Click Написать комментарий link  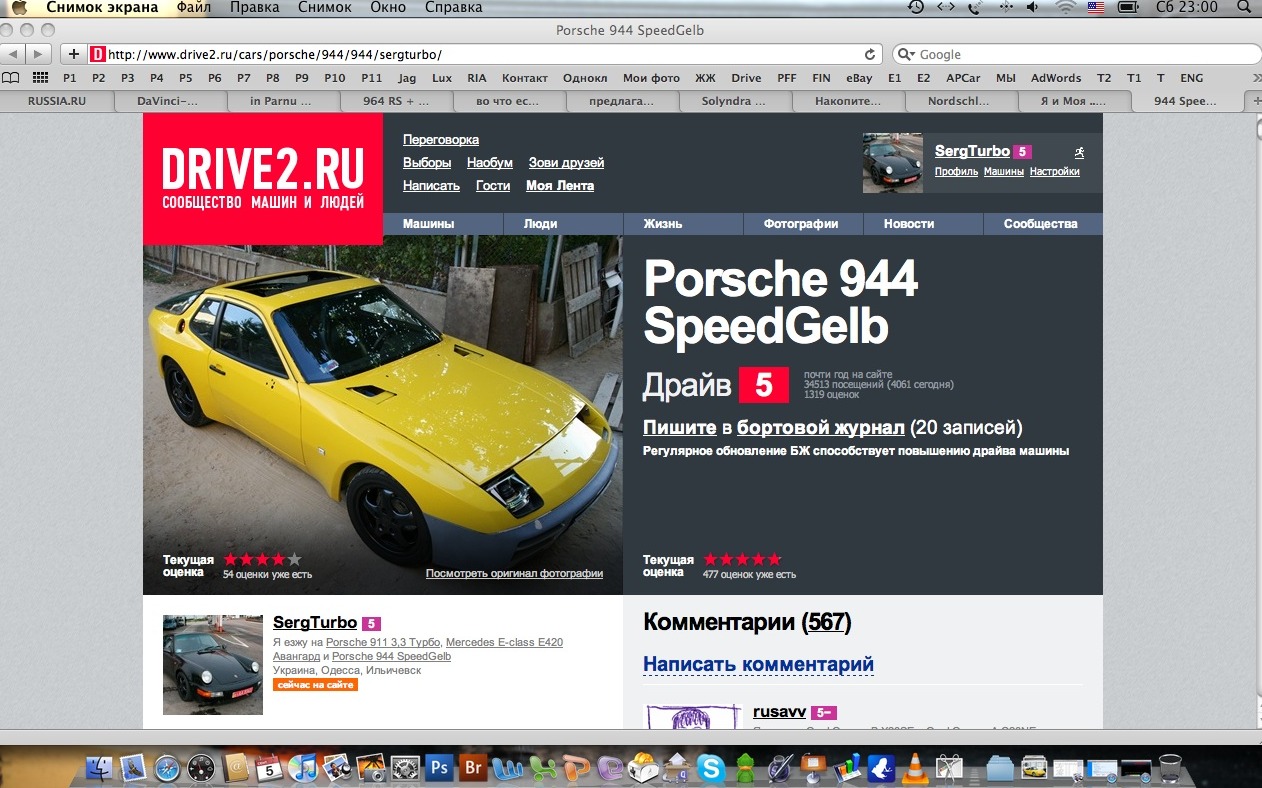(758, 664)
